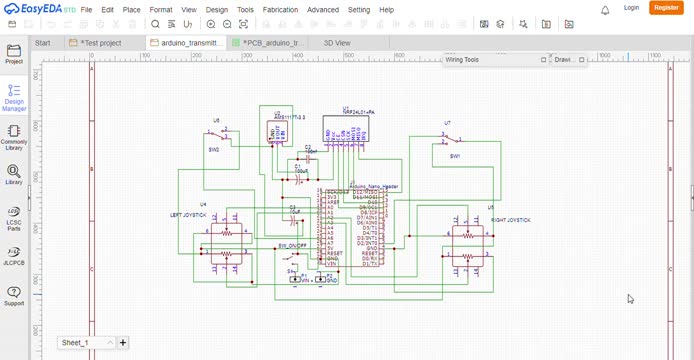Open the File menu

click(86, 10)
